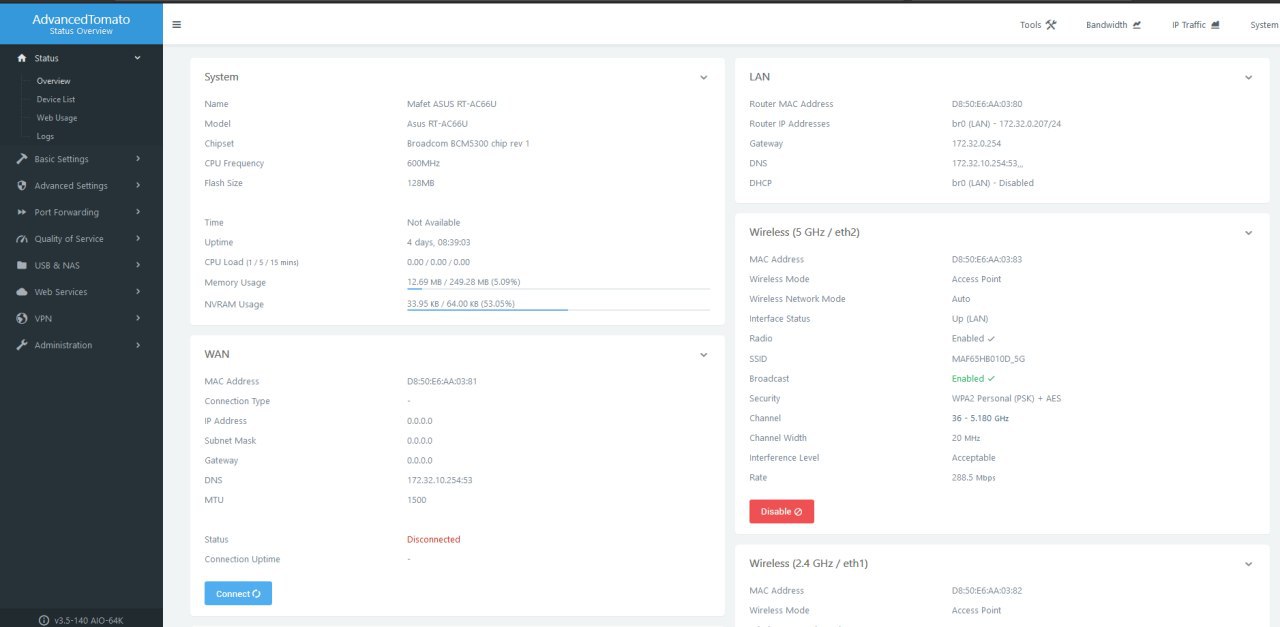Click the Flash Size value 128MB
The image size is (1280, 627).
click(x=421, y=183)
